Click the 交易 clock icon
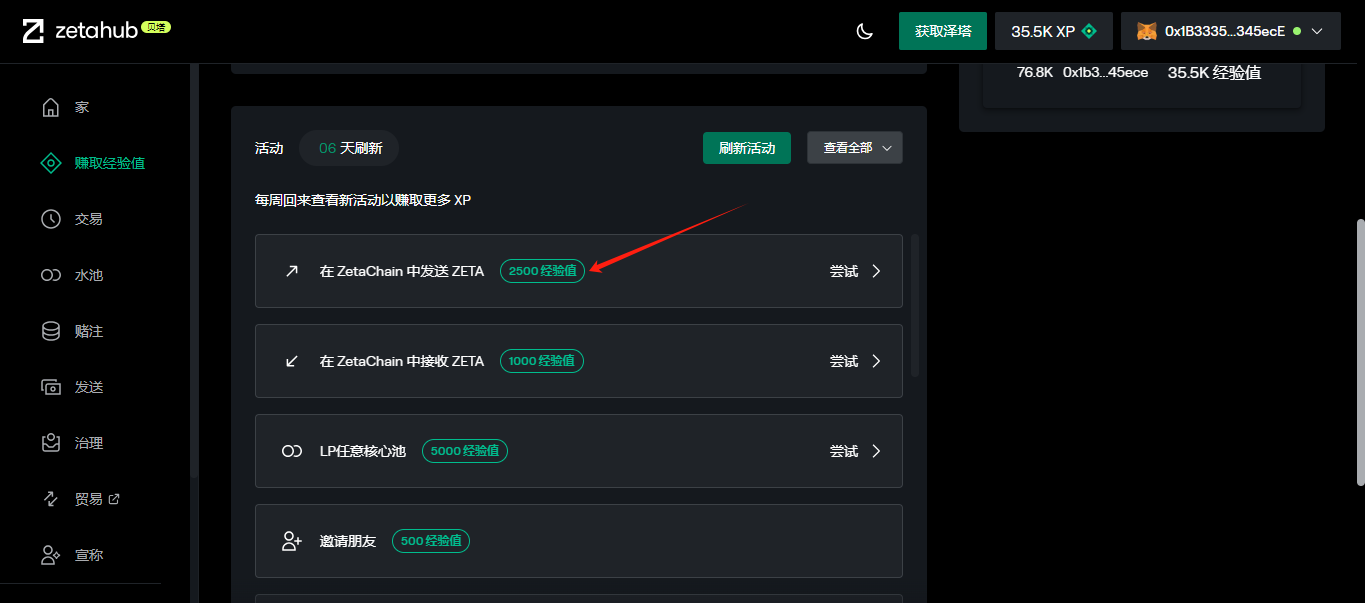Image resolution: width=1365 pixels, height=603 pixels. click(51, 219)
